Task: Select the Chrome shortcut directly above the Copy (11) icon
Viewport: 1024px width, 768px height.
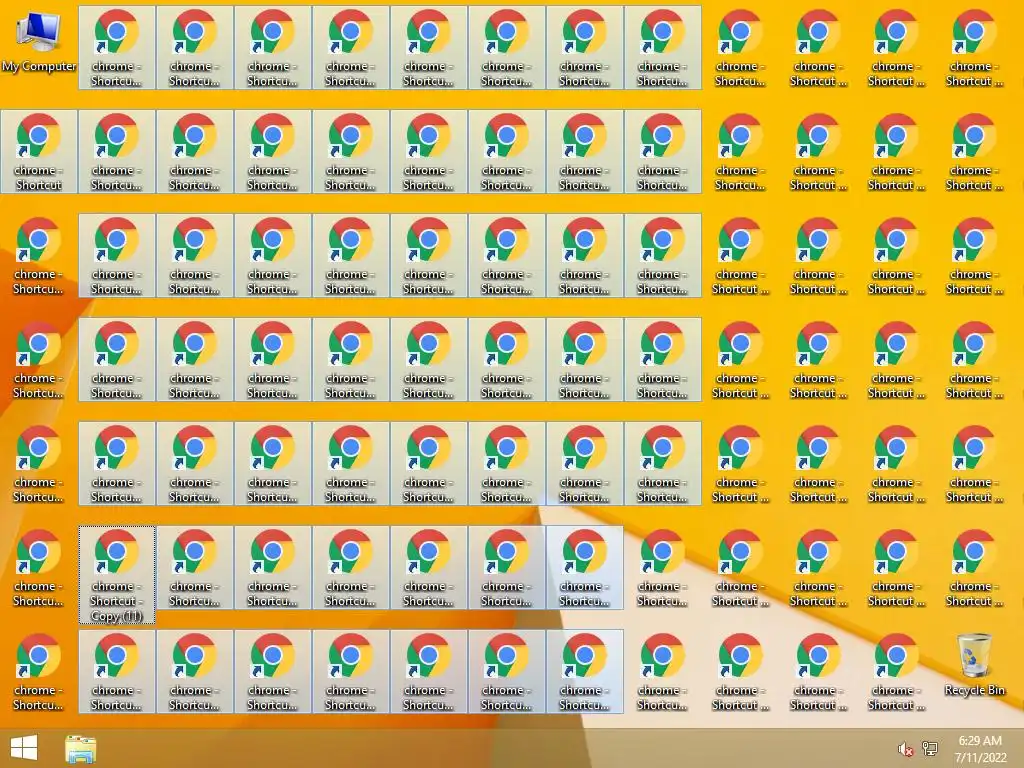Action: [117, 464]
